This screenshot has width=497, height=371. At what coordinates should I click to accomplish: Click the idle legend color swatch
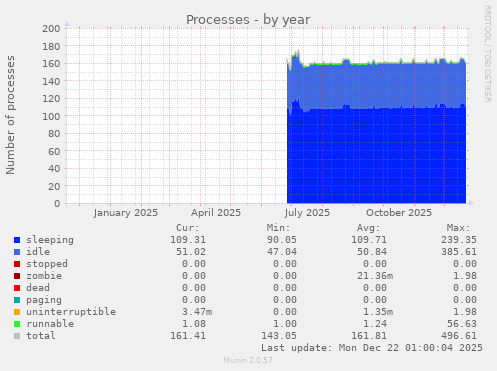point(17,252)
